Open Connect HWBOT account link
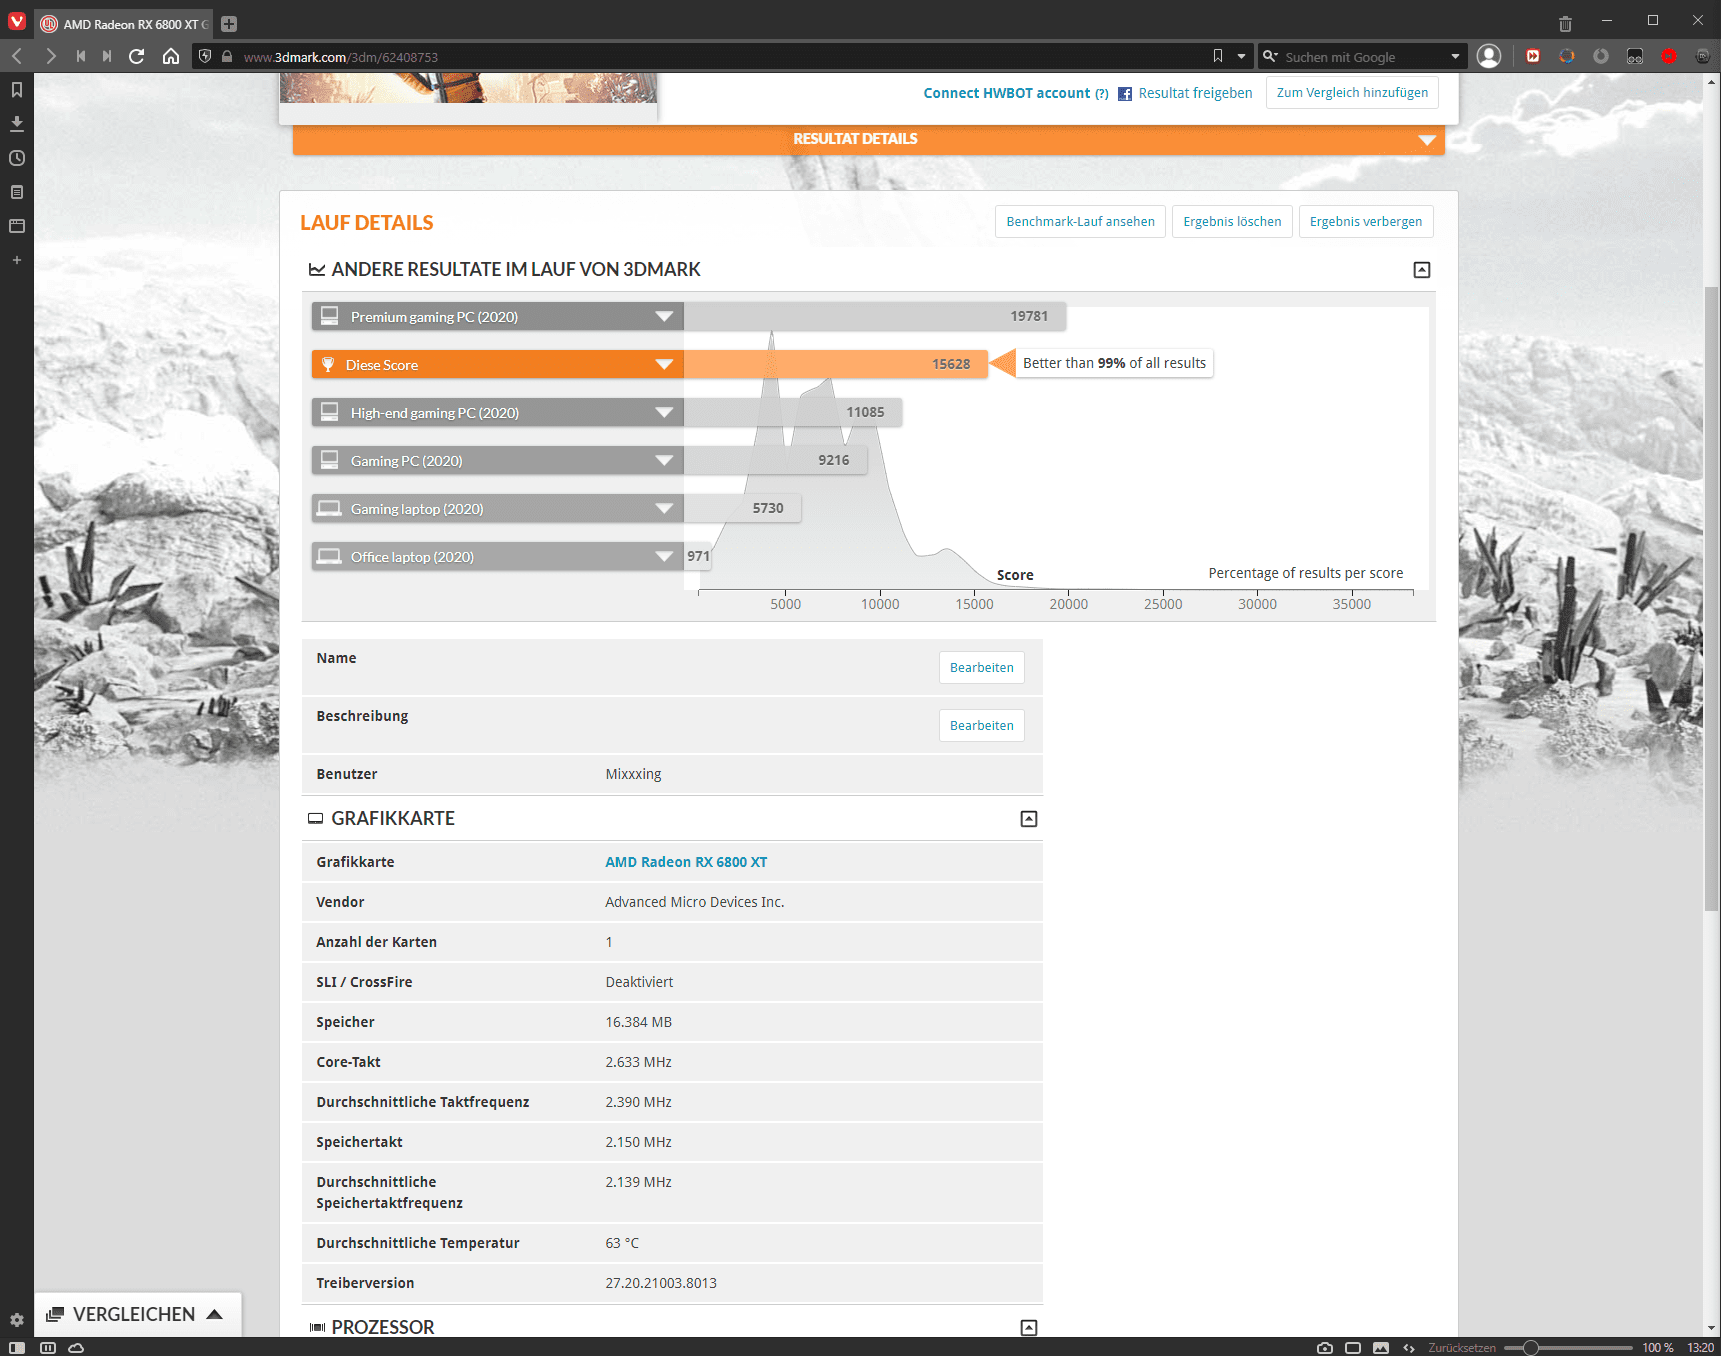Viewport: 1721px width, 1356px height. tap(1006, 93)
